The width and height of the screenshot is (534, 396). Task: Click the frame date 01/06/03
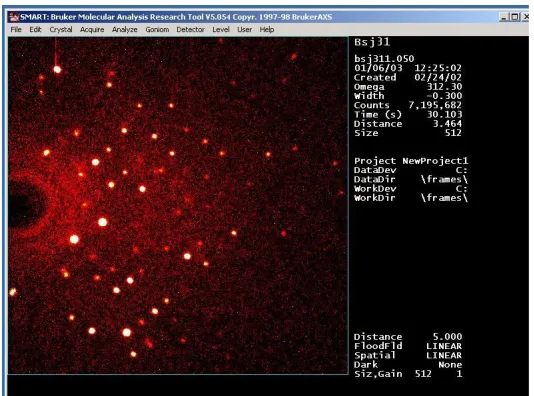378,68
